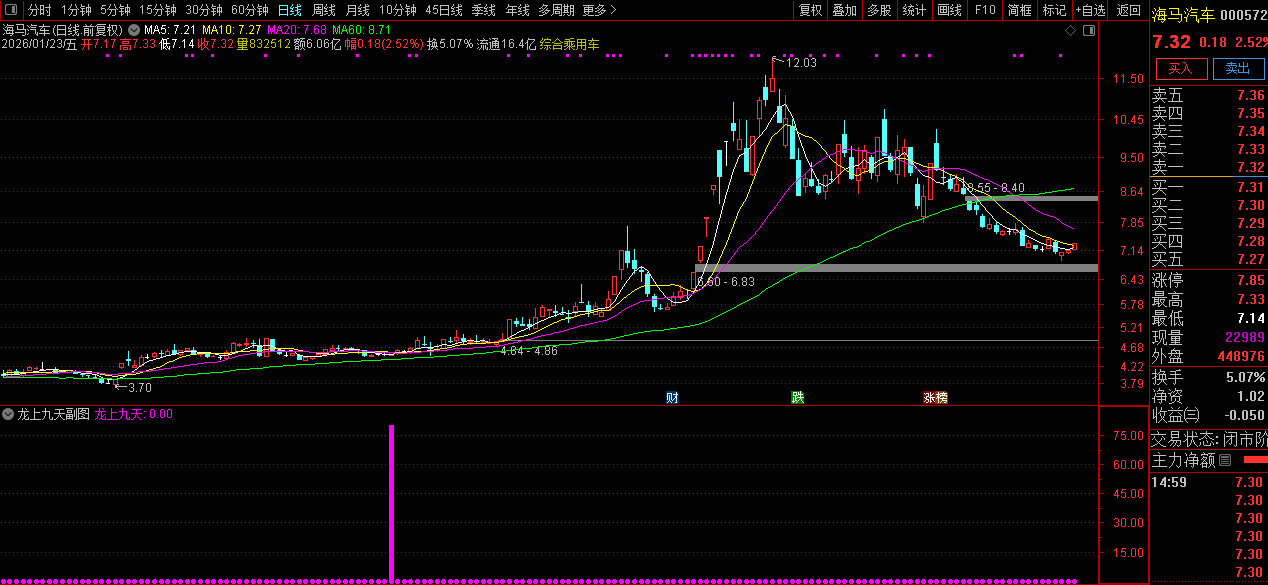Click the 返回 back button

[1128, 10]
